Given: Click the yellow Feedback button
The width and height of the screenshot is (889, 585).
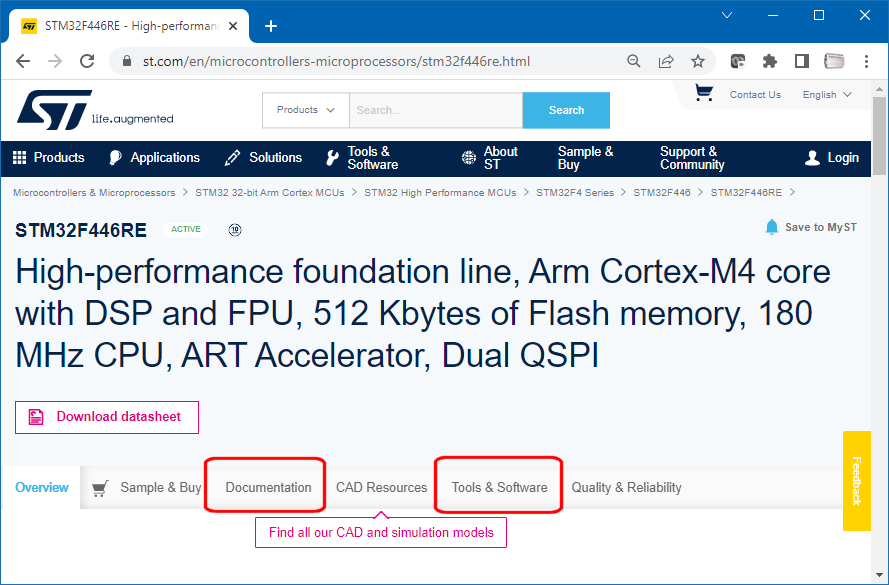Looking at the screenshot, I should point(857,481).
